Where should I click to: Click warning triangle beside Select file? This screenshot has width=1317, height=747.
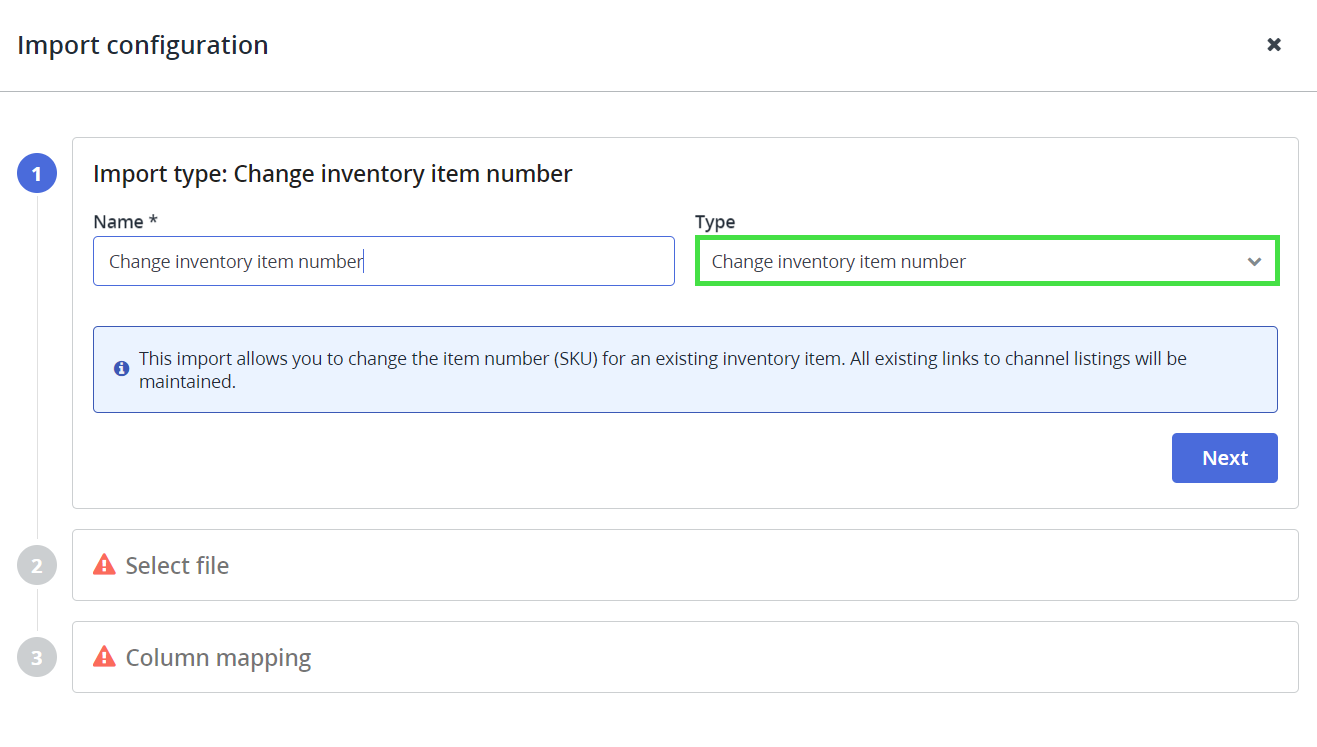point(104,565)
